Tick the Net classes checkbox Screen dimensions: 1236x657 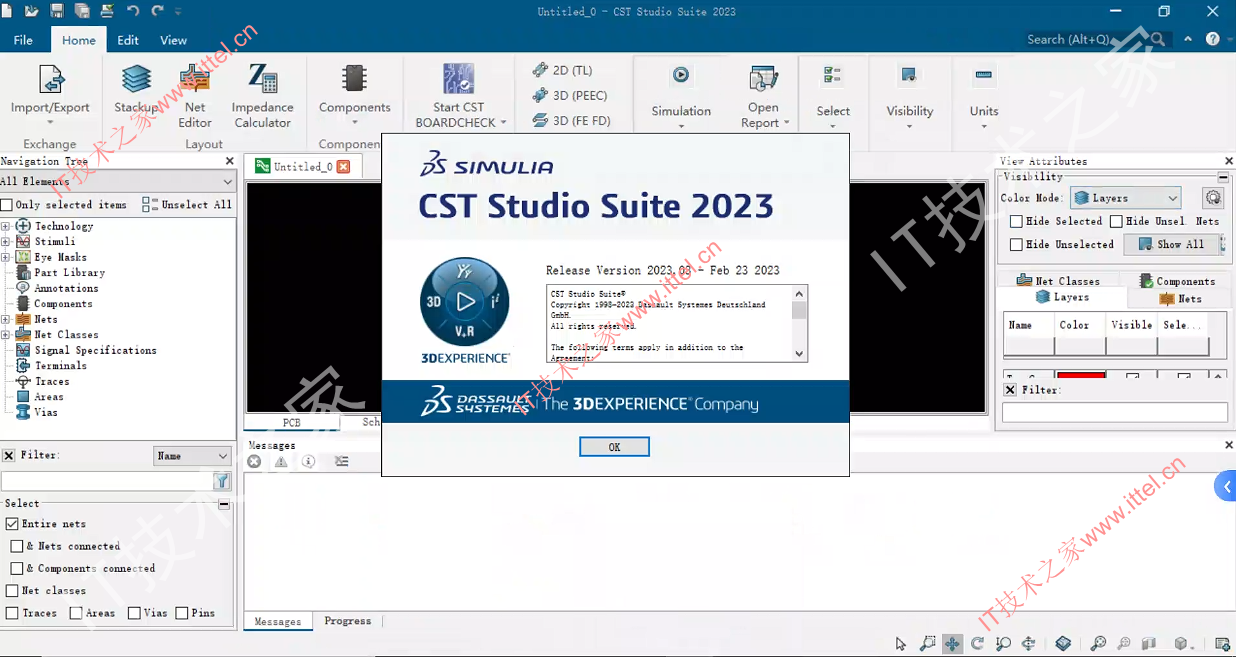tap(12, 591)
